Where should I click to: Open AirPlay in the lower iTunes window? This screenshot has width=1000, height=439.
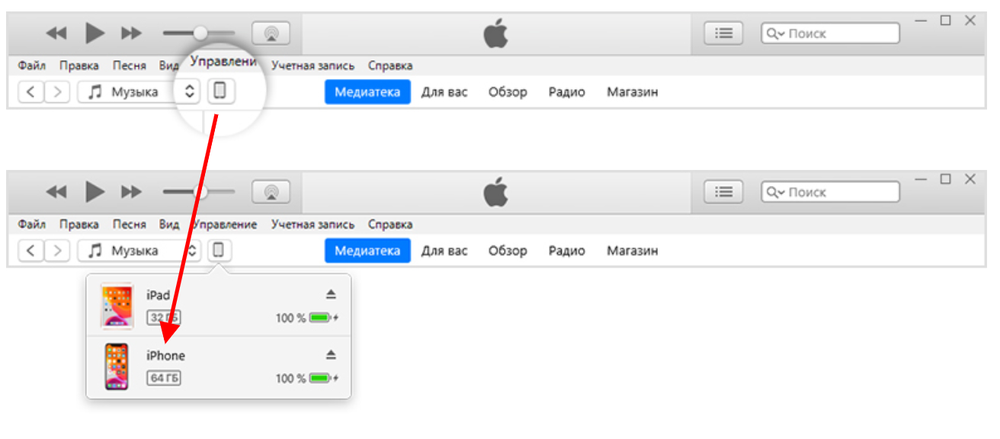(271, 192)
